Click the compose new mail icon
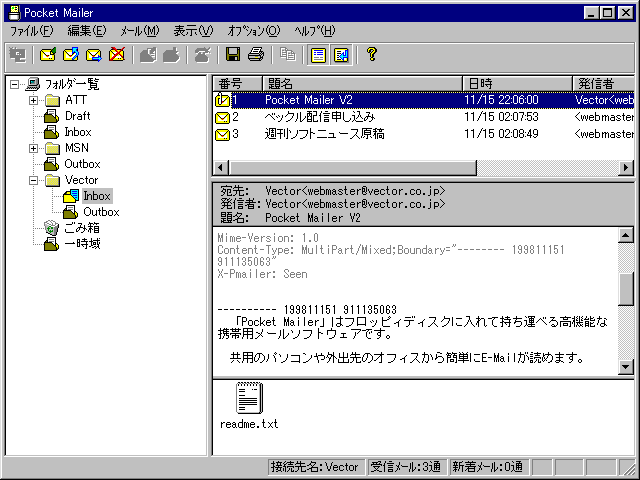This screenshot has width=640, height=480. pyautogui.click(x=48, y=55)
